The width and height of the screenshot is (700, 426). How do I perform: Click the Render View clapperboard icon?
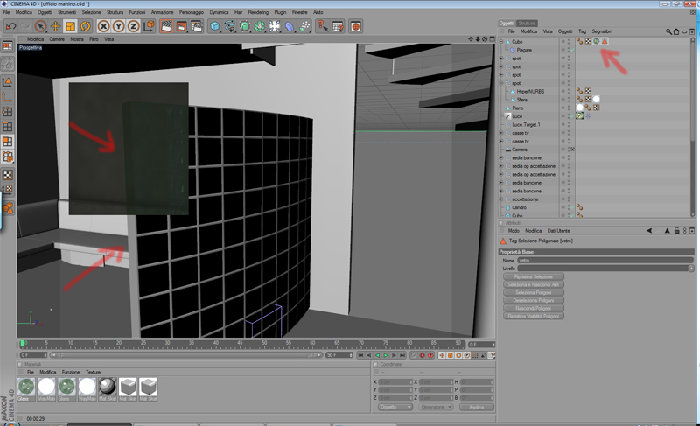(166, 26)
